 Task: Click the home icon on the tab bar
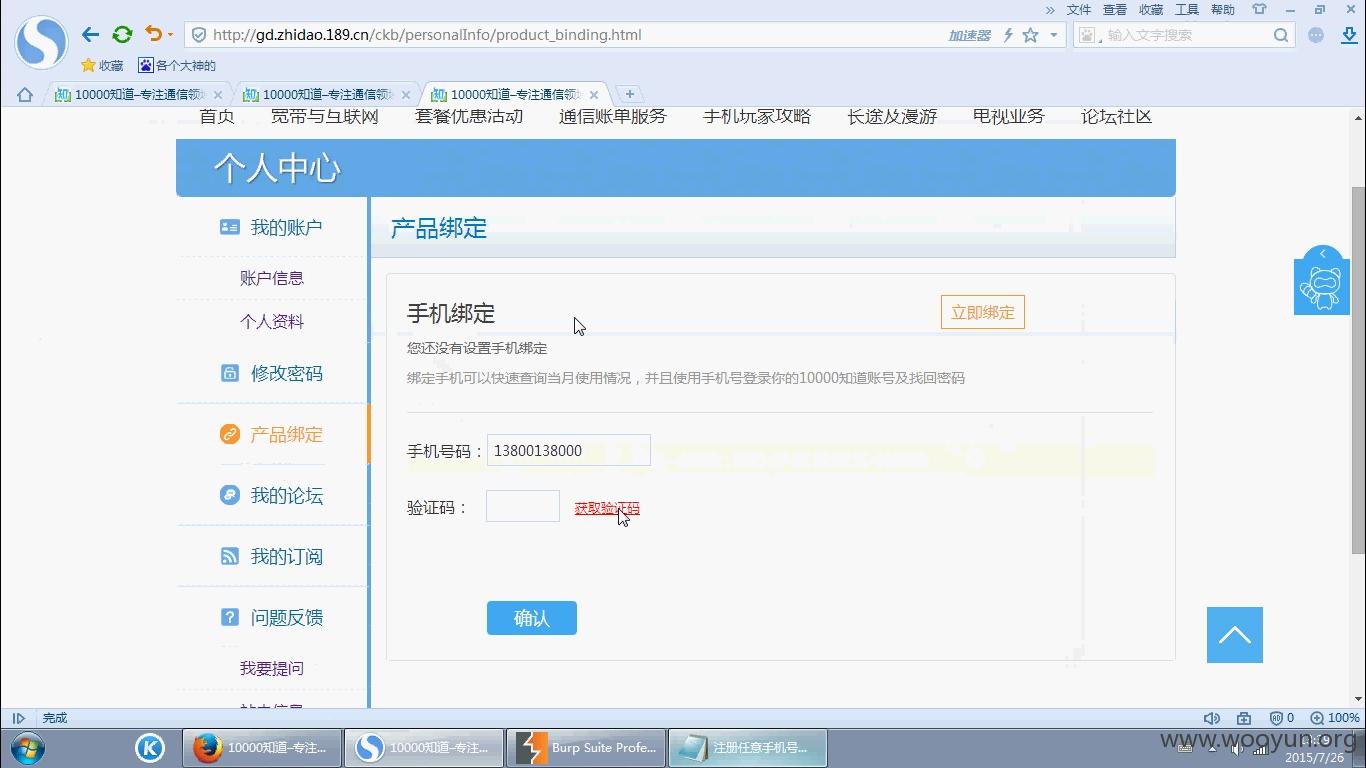click(25, 95)
